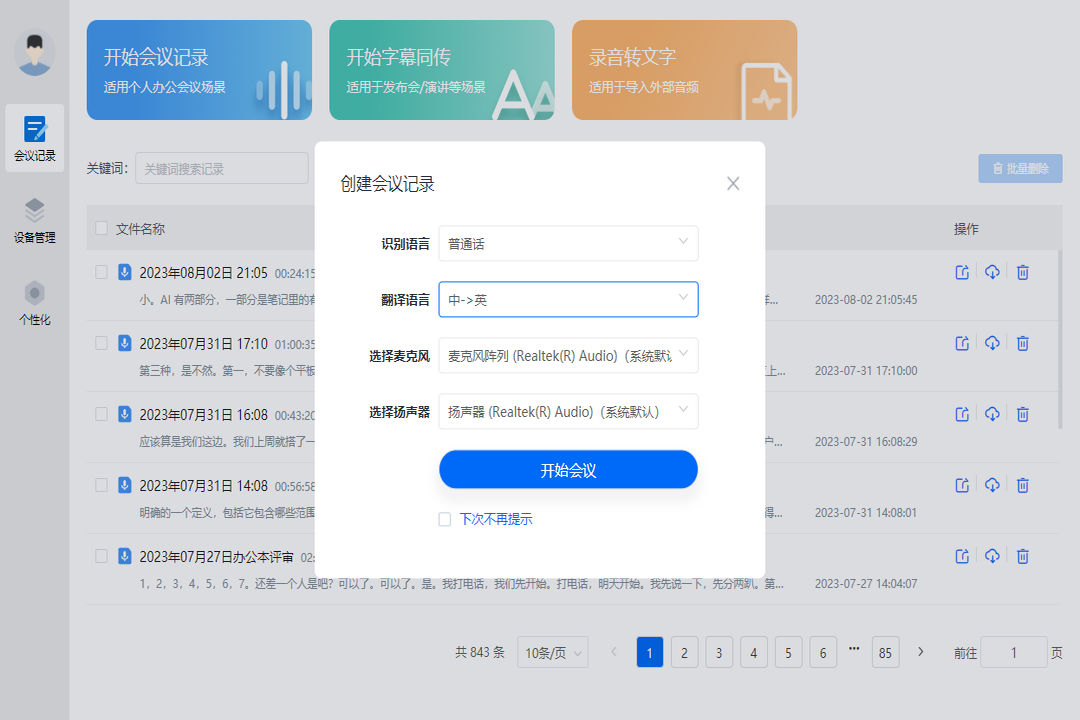Share the 2023年08月02日 21:05 record
Screen dimensions: 1080x720
point(961,272)
